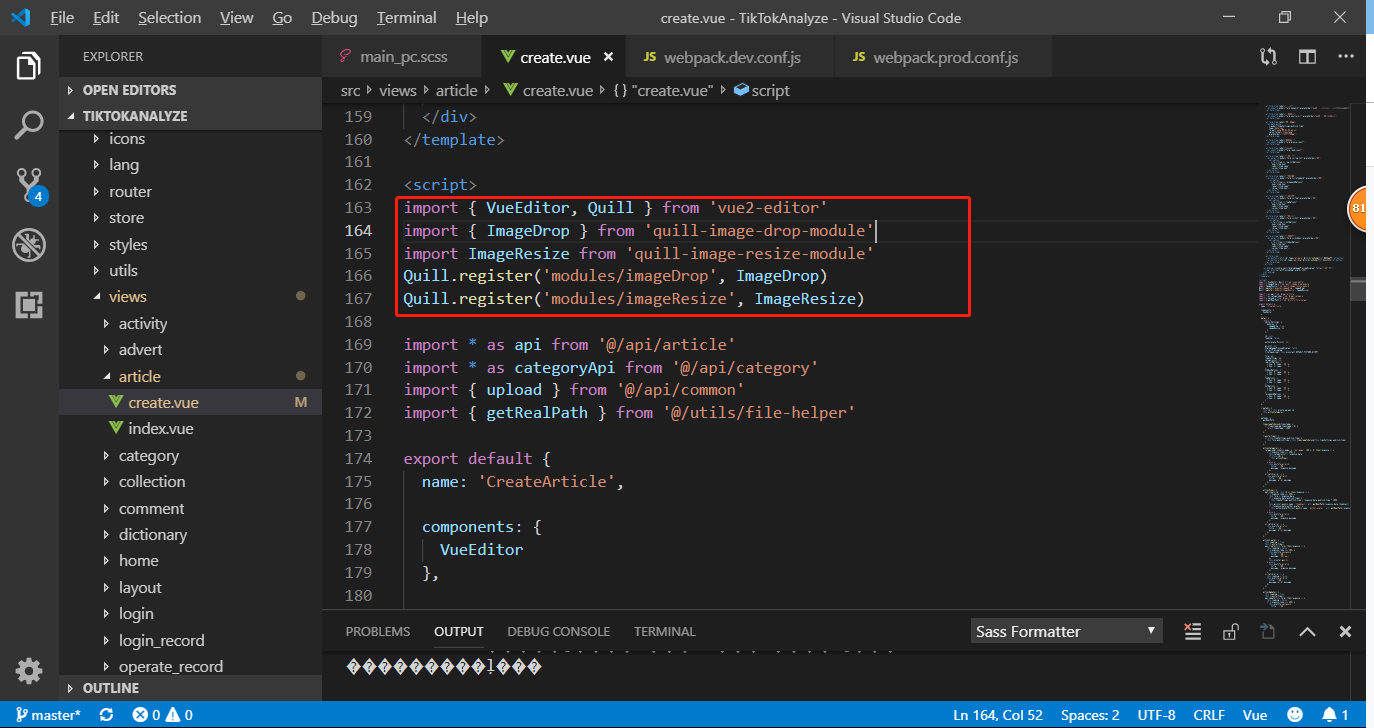Maximize the panel with the up chevron
The height and width of the screenshot is (728, 1374).
(1307, 631)
